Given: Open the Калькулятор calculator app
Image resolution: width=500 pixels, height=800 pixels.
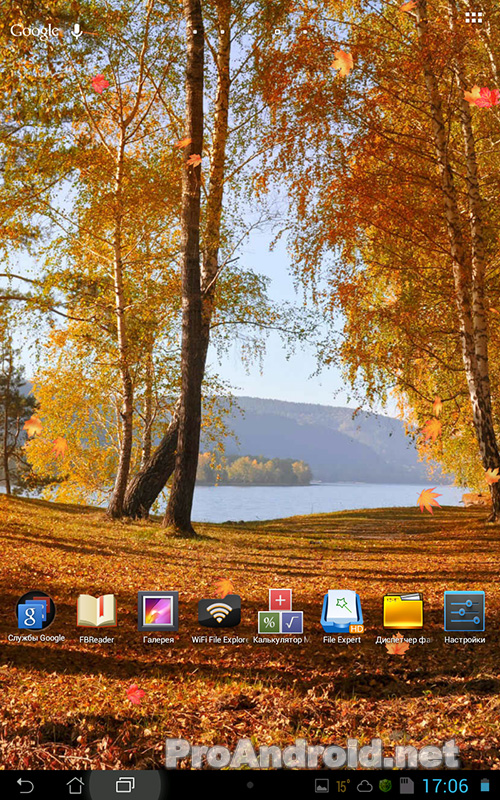Looking at the screenshot, I should 281,611.
